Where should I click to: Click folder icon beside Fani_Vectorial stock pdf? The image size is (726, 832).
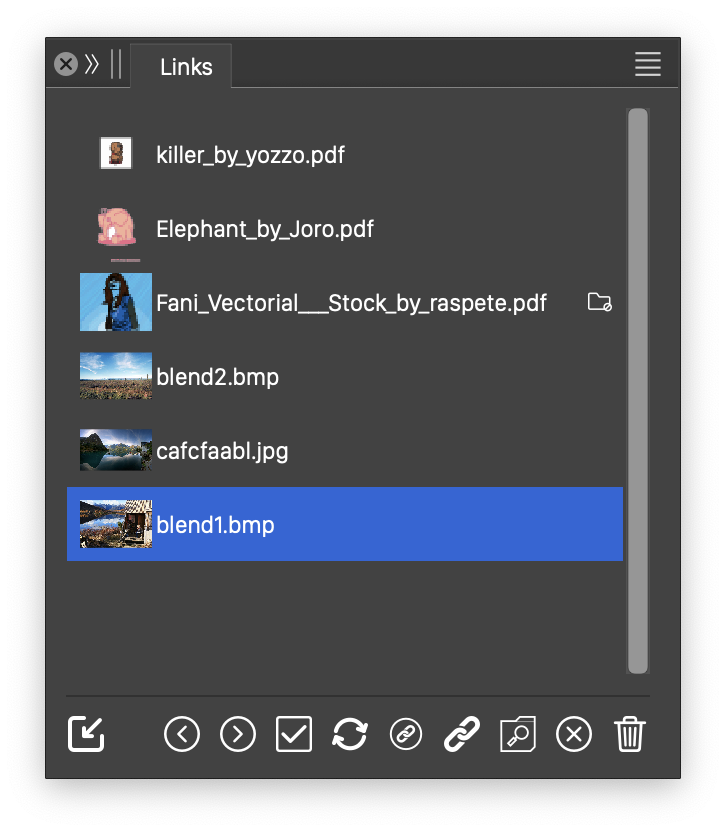(x=599, y=302)
